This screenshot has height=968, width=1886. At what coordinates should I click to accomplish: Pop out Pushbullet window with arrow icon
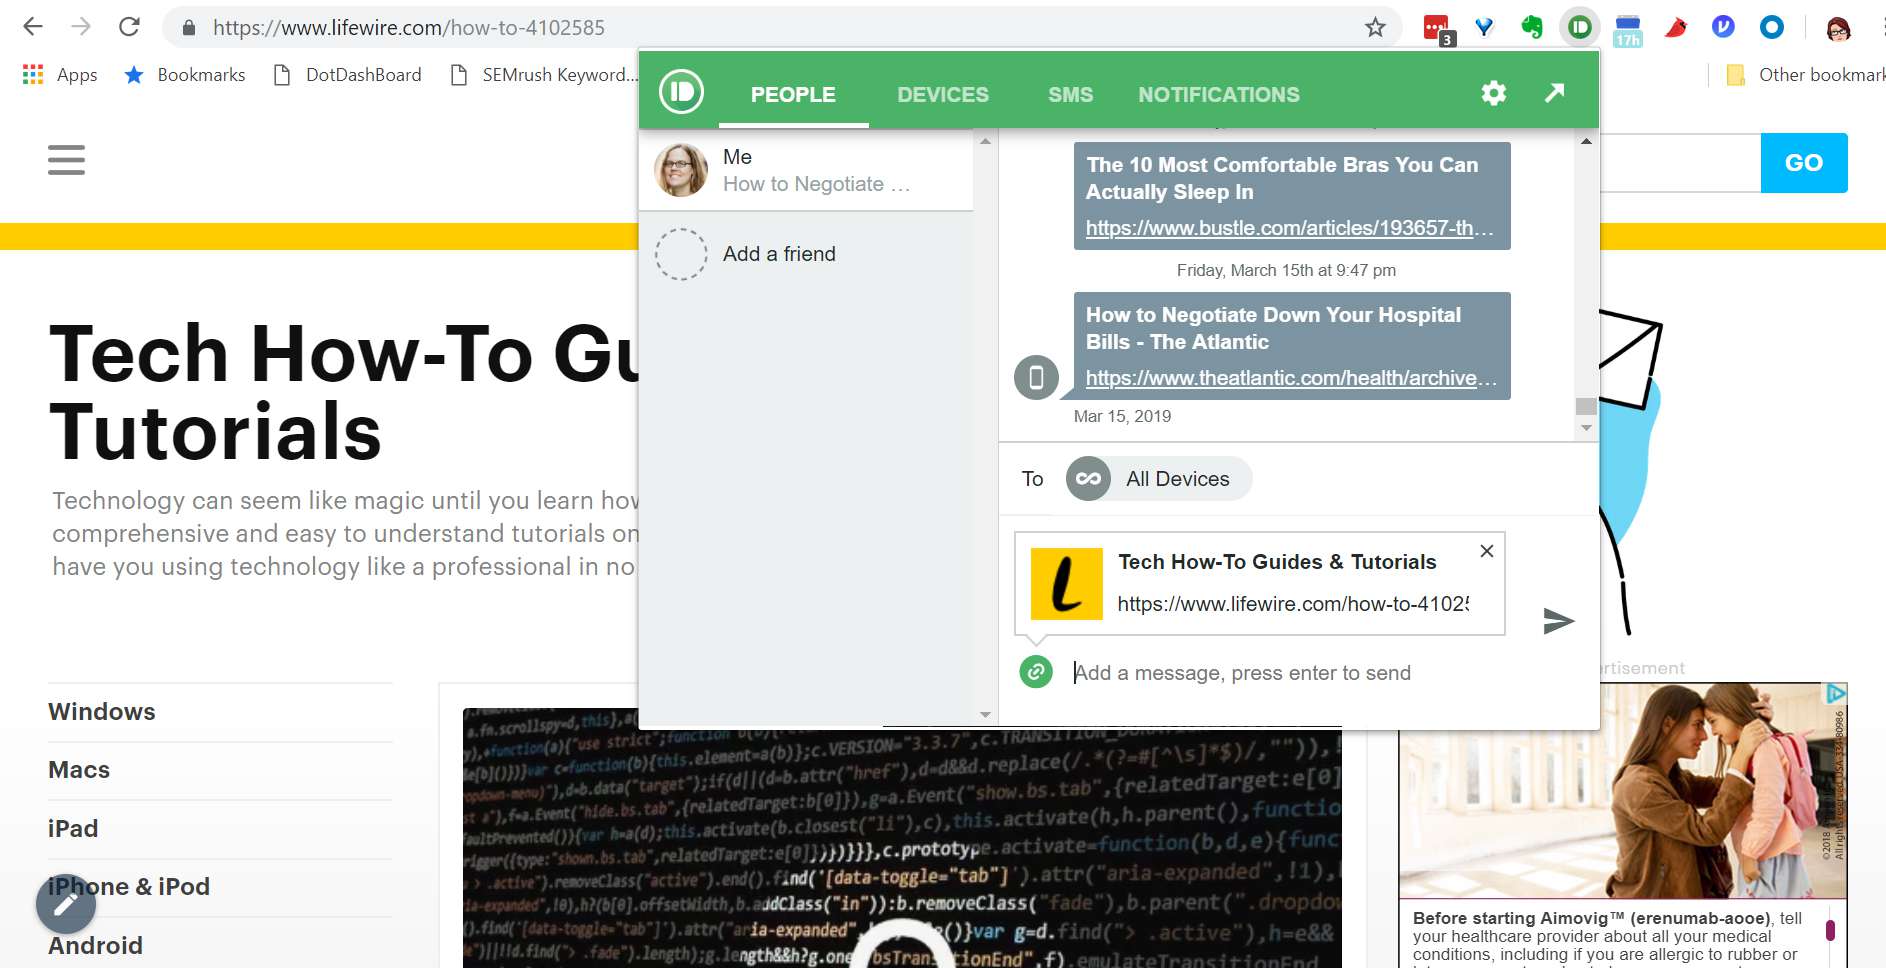(1554, 93)
